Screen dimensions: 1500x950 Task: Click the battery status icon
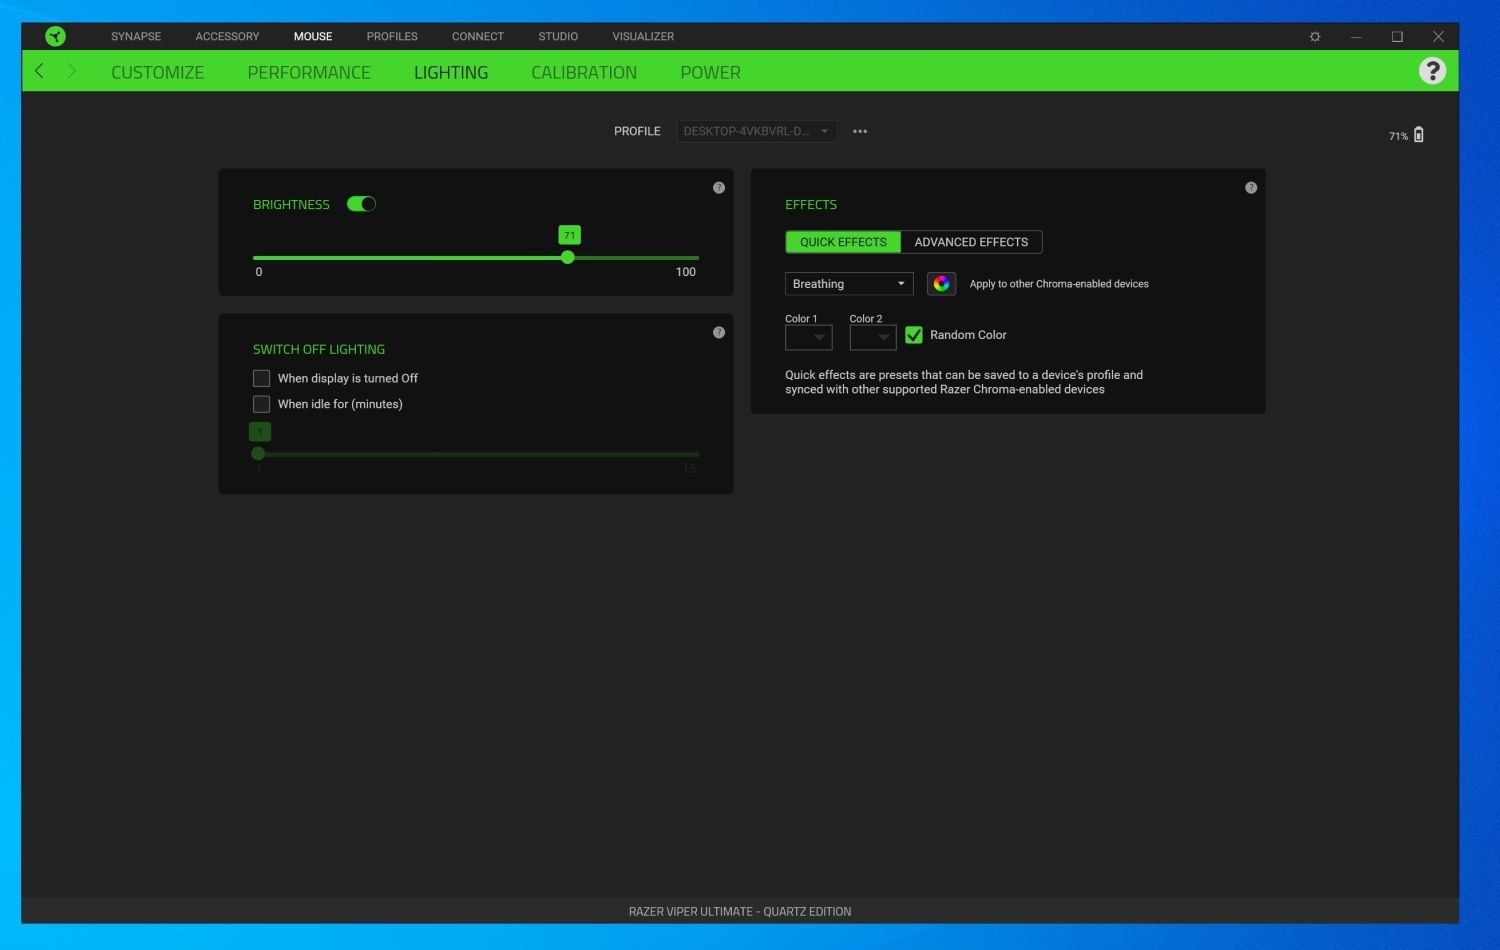coord(1418,135)
